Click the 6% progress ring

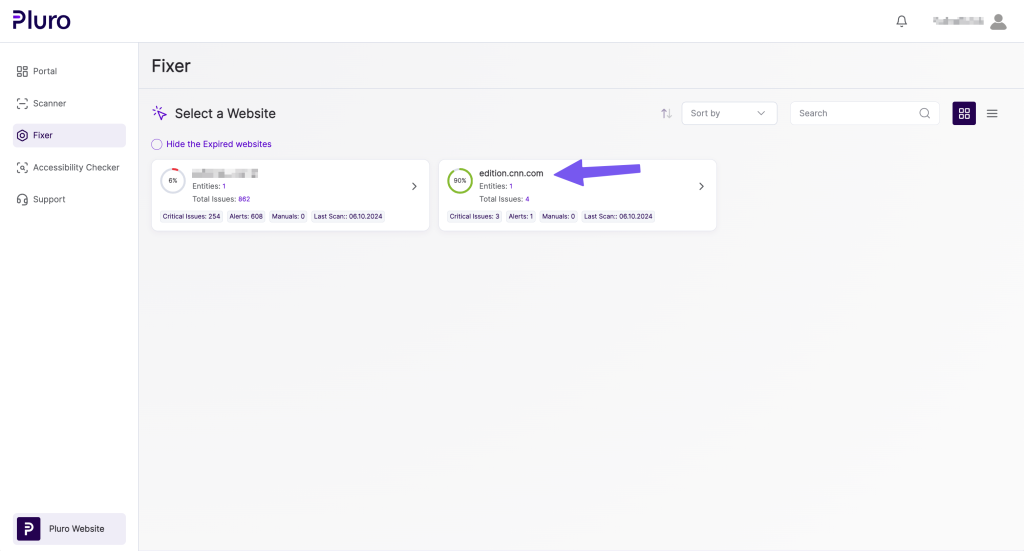(173, 181)
